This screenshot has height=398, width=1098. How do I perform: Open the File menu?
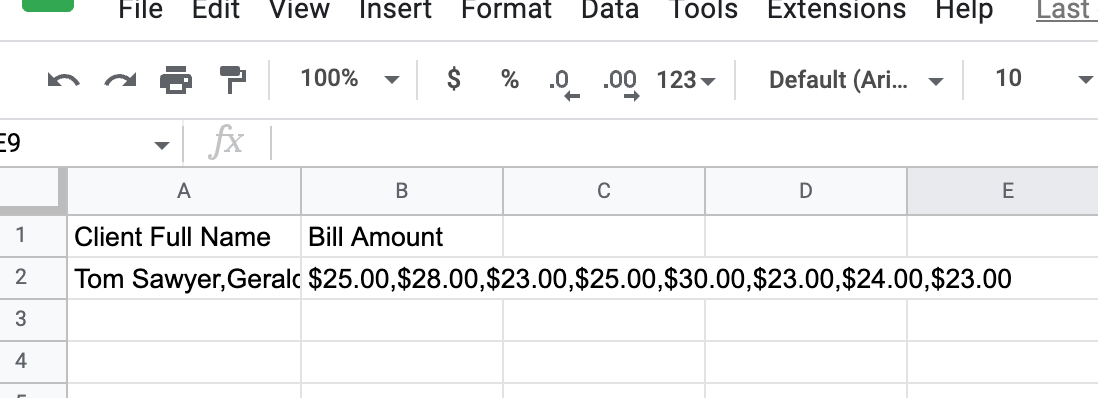pos(140,10)
